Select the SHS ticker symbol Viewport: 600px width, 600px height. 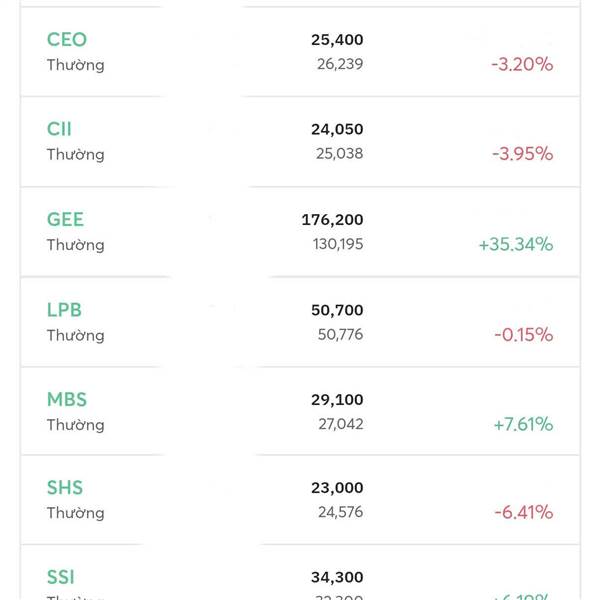(65, 487)
